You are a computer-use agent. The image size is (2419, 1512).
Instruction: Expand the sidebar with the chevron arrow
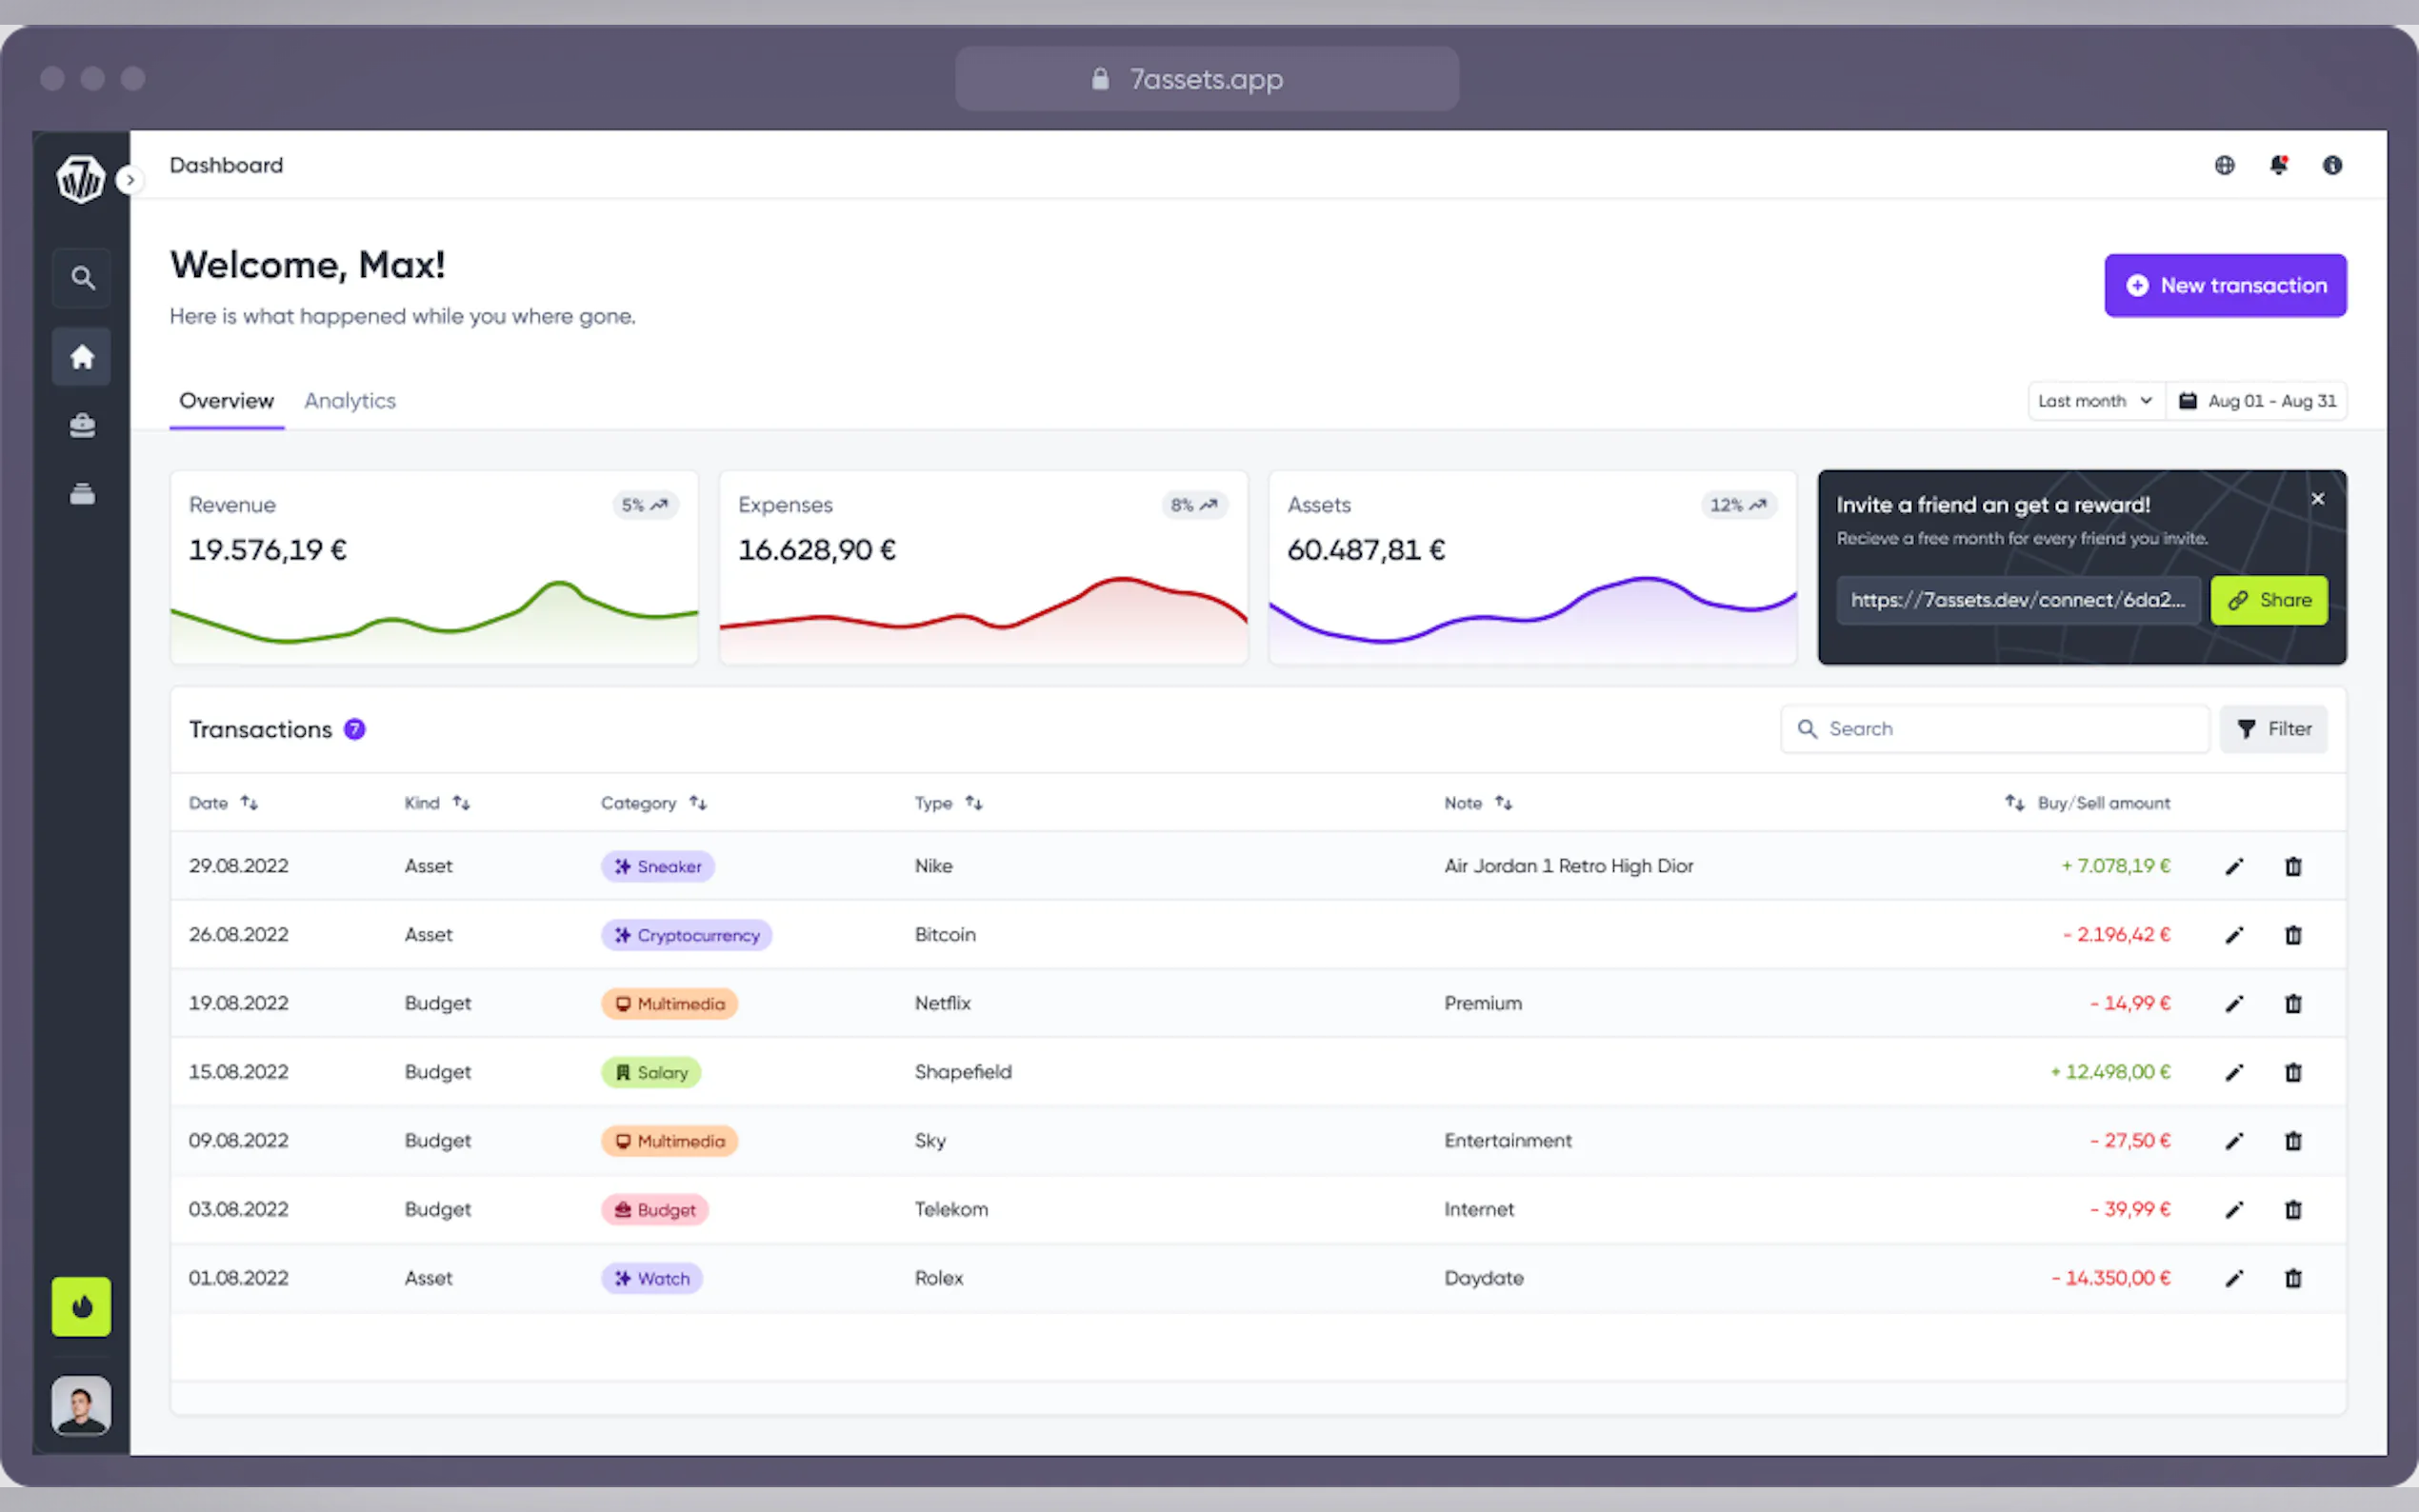pyautogui.click(x=129, y=180)
